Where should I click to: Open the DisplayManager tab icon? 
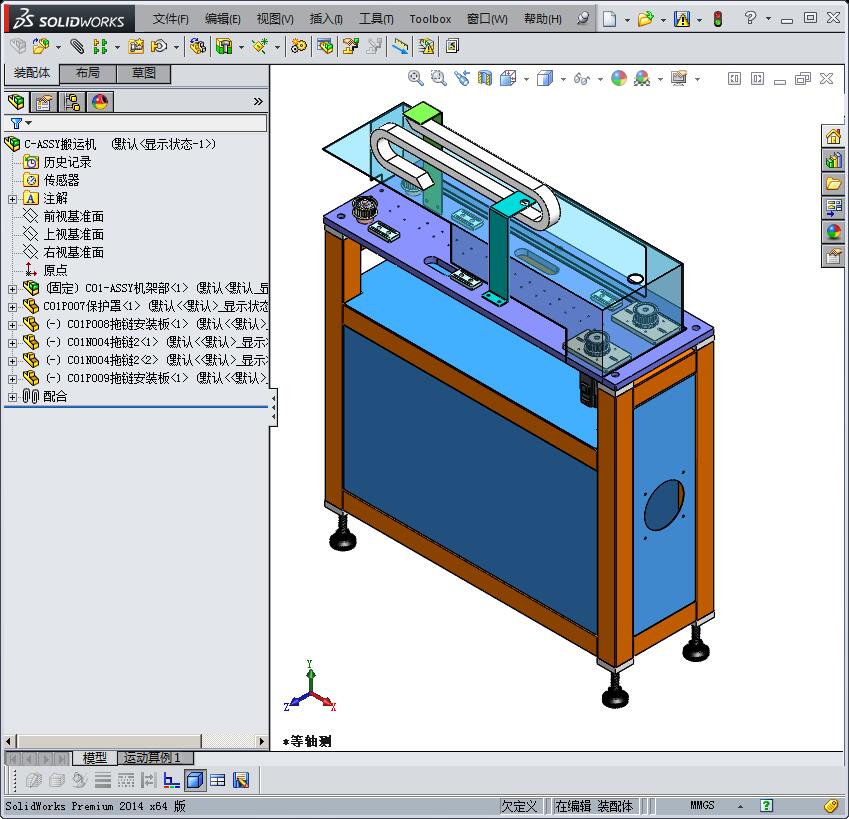[x=100, y=102]
